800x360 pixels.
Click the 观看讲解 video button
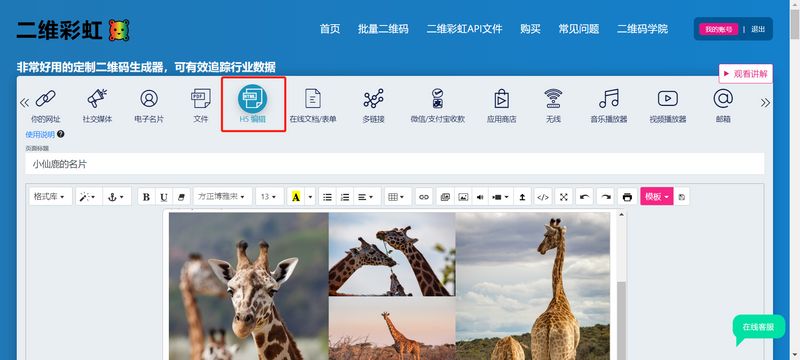click(x=745, y=74)
